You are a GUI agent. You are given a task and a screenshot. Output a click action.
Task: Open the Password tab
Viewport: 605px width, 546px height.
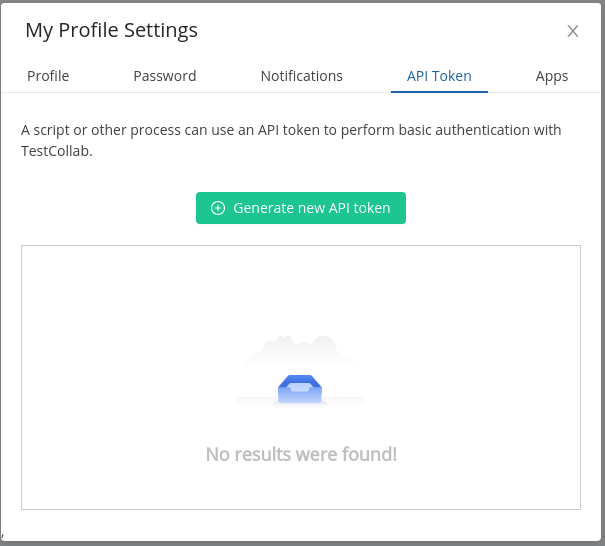(x=165, y=76)
